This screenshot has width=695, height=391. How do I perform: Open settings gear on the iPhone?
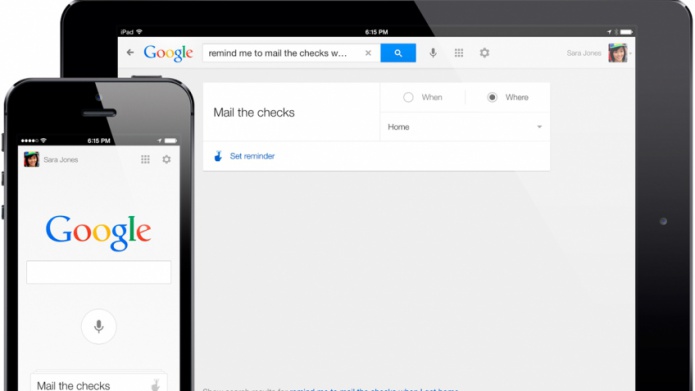pyautogui.click(x=167, y=159)
